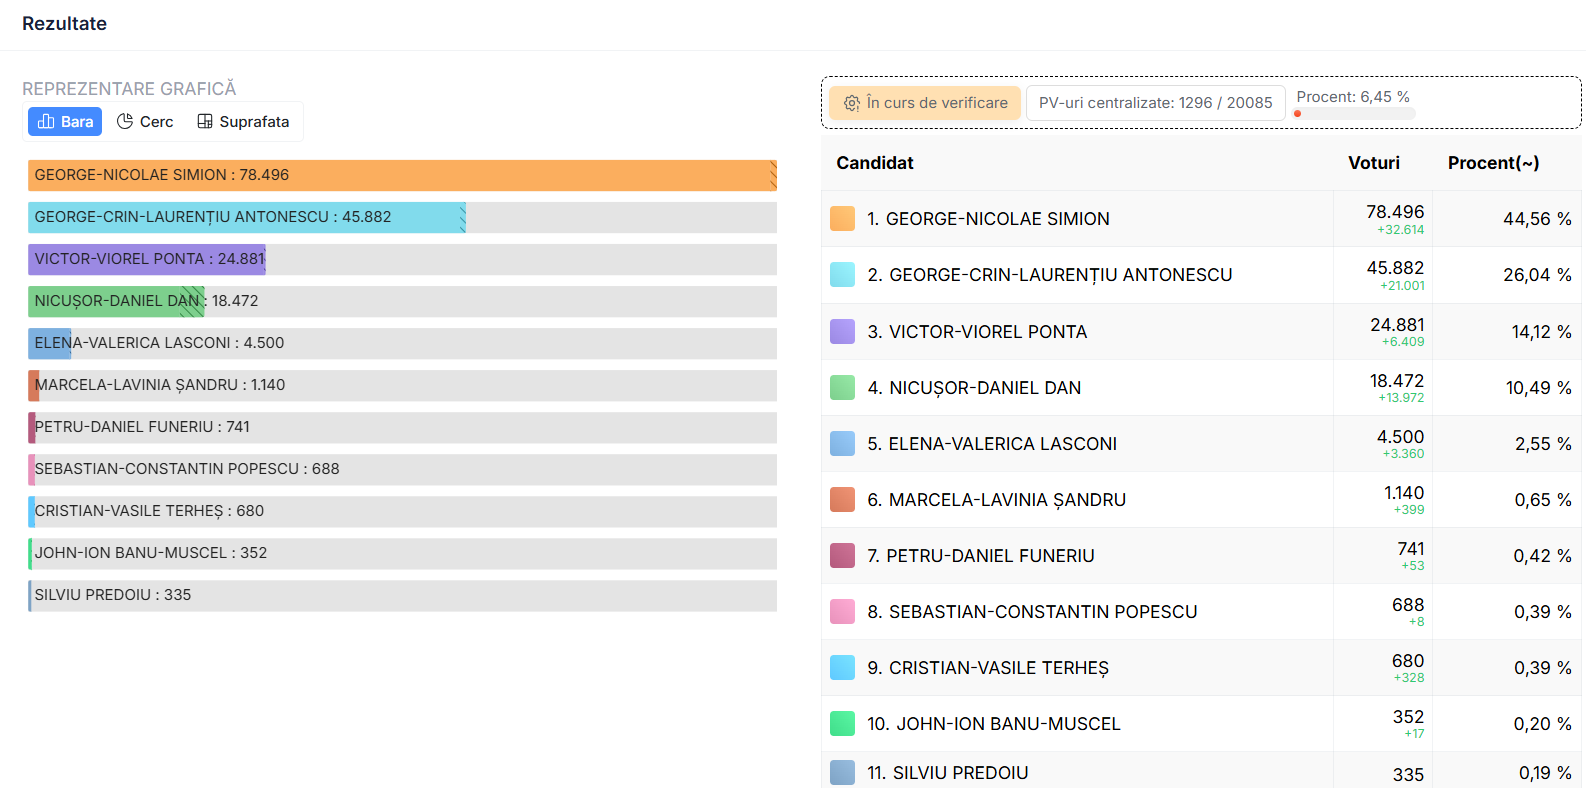
Task: Switch to the Bara chart view
Action: 65,122
